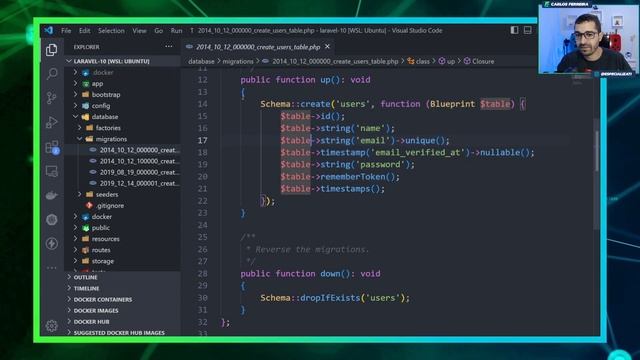Open the Selection menu
640x360 pixels.
pyautogui.click(x=111, y=31)
